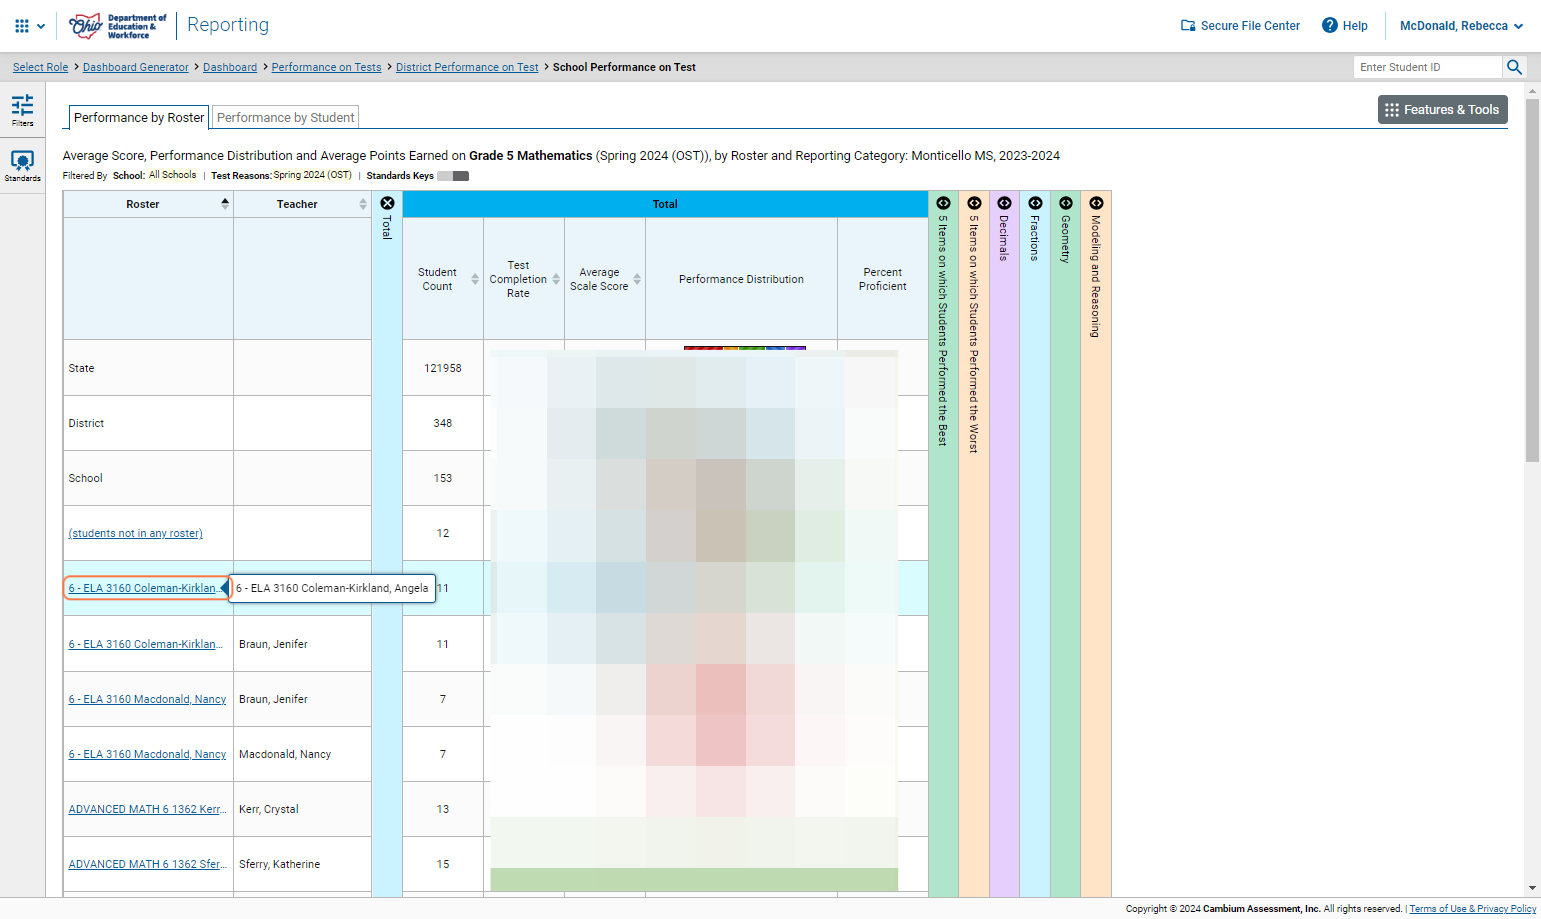The image size is (1541, 919).
Task: Go to Dashboard Generator breadcrumb
Action: [x=136, y=67]
